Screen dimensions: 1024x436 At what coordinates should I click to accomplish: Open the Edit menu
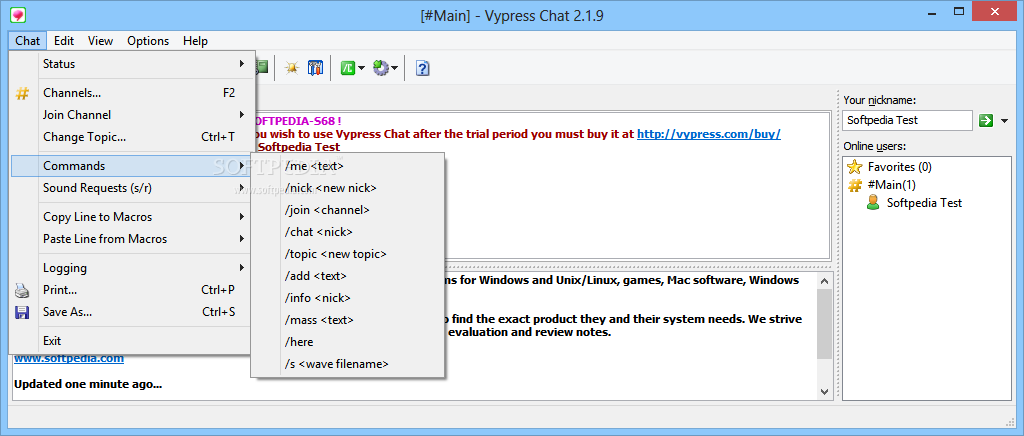coord(64,40)
